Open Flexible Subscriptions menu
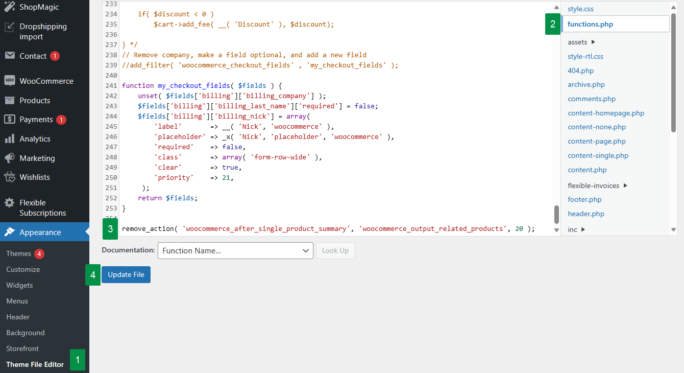The image size is (684, 373). tap(44, 208)
